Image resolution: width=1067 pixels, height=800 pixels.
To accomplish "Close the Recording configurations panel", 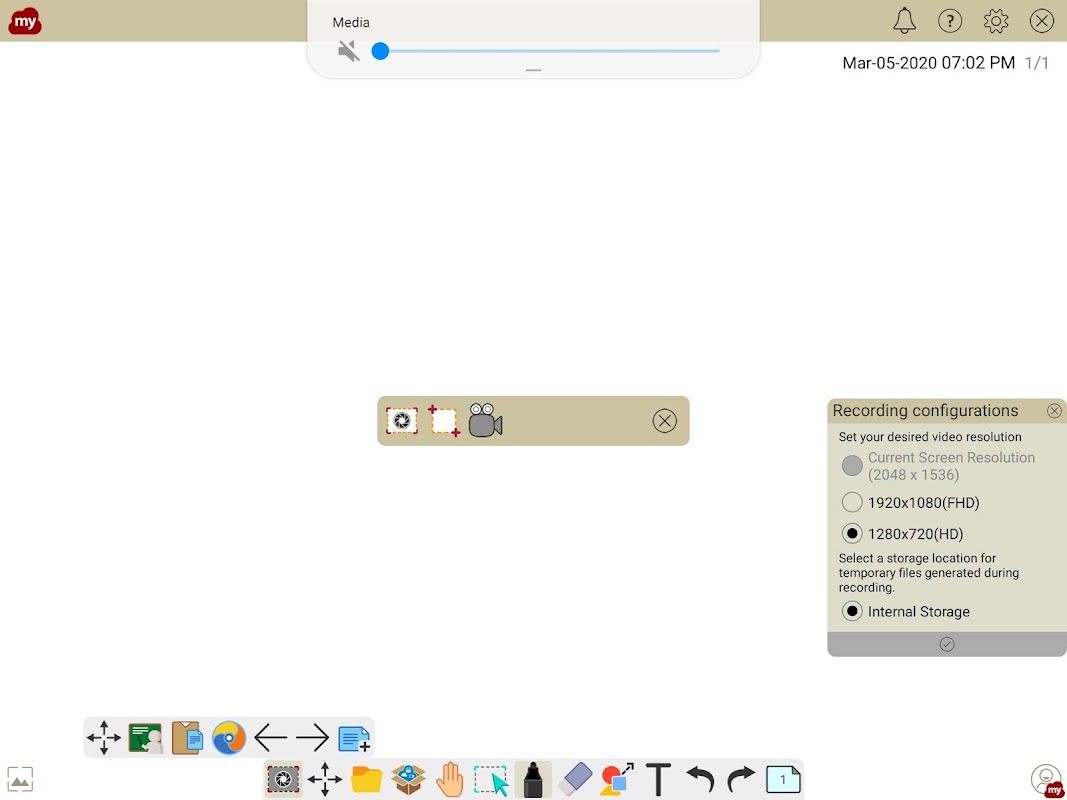I will coord(1054,411).
